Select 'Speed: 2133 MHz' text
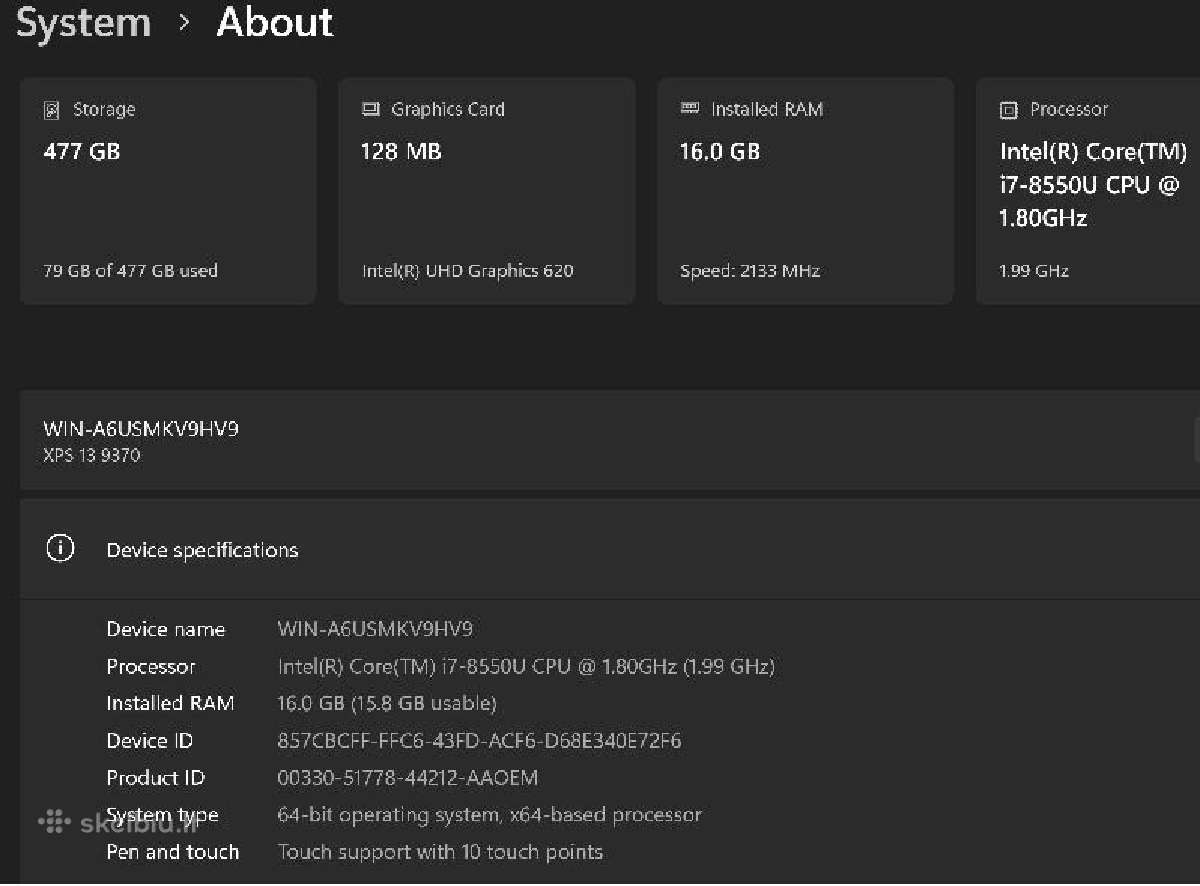This screenshot has width=1200, height=886. (x=751, y=271)
